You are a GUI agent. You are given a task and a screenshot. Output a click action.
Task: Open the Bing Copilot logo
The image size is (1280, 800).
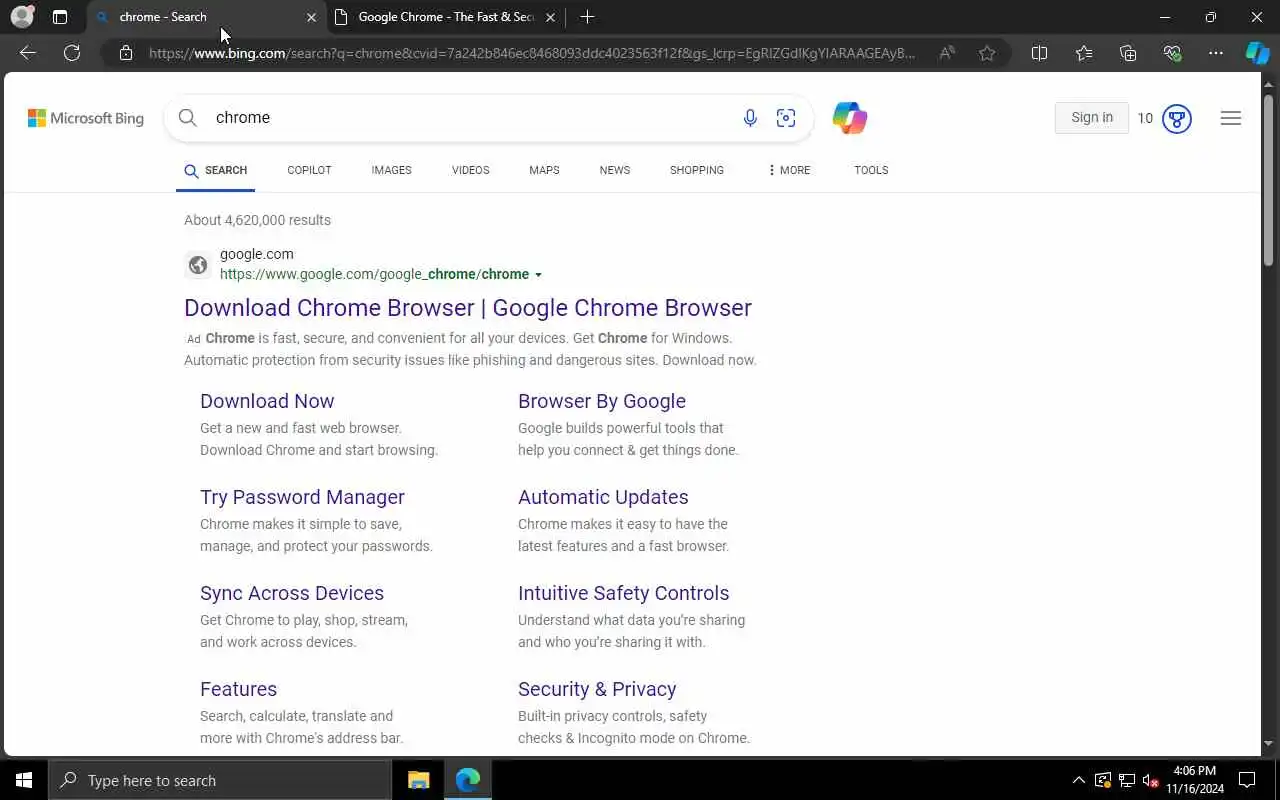[x=850, y=118]
